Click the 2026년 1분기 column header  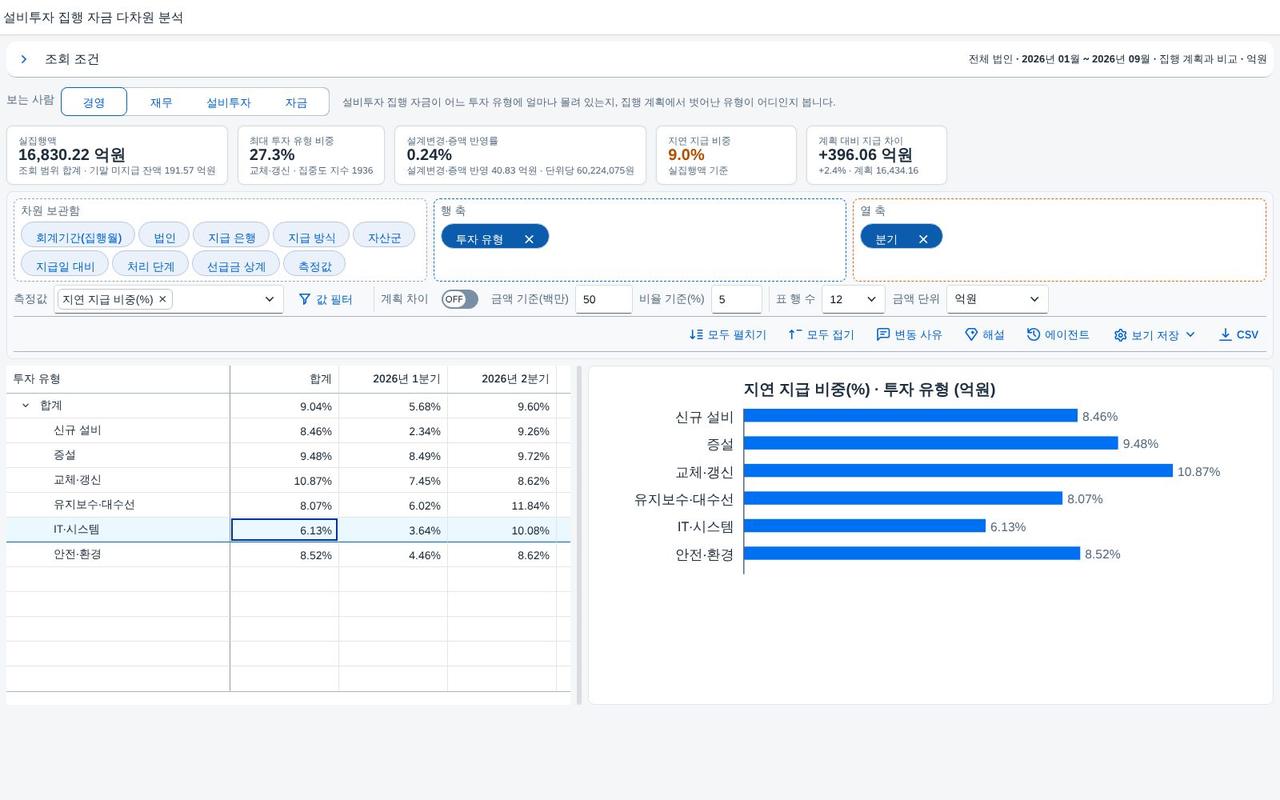click(393, 379)
